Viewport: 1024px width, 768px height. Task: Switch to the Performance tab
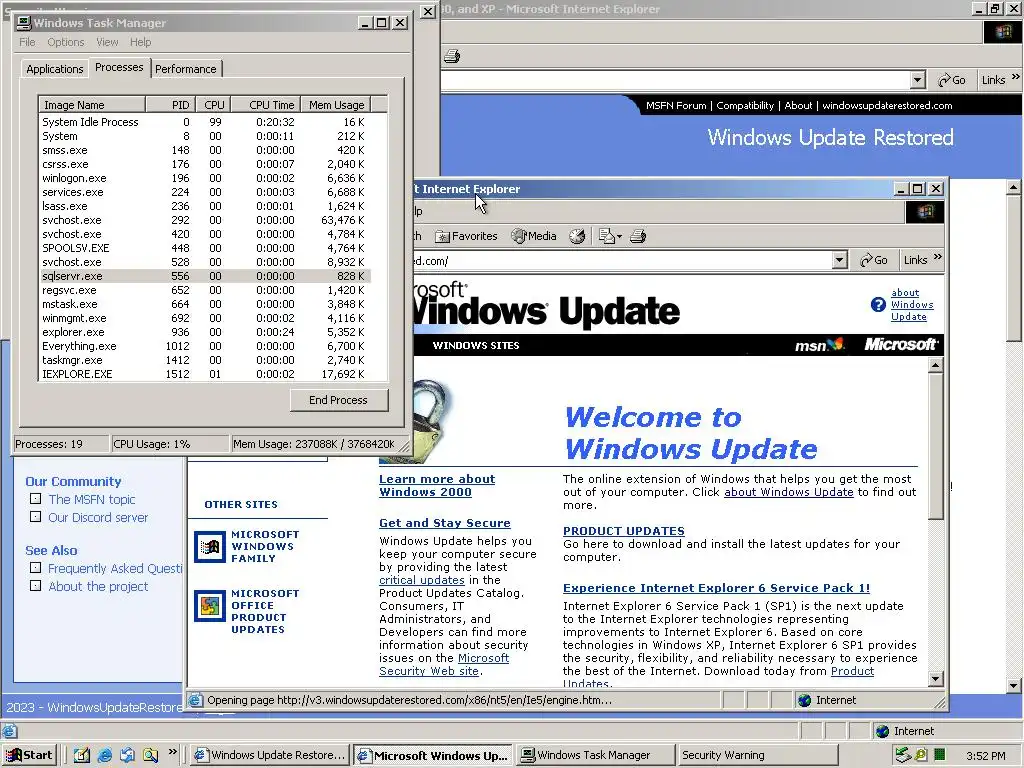pos(185,69)
